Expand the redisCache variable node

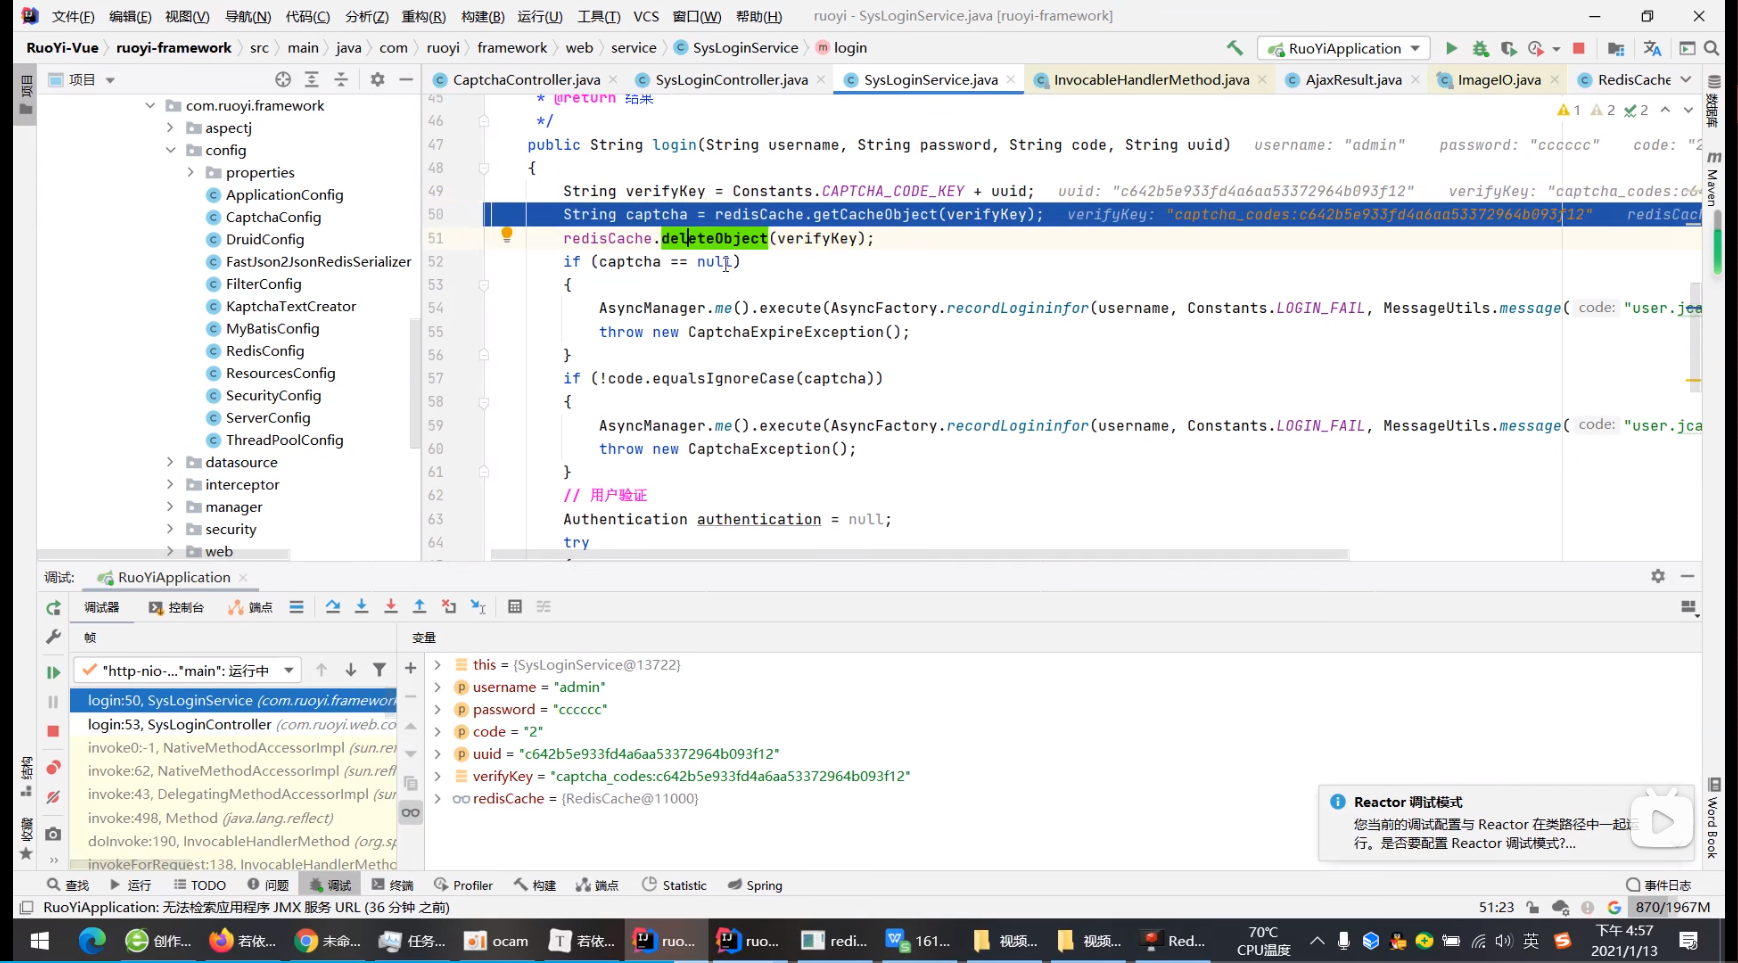437,798
